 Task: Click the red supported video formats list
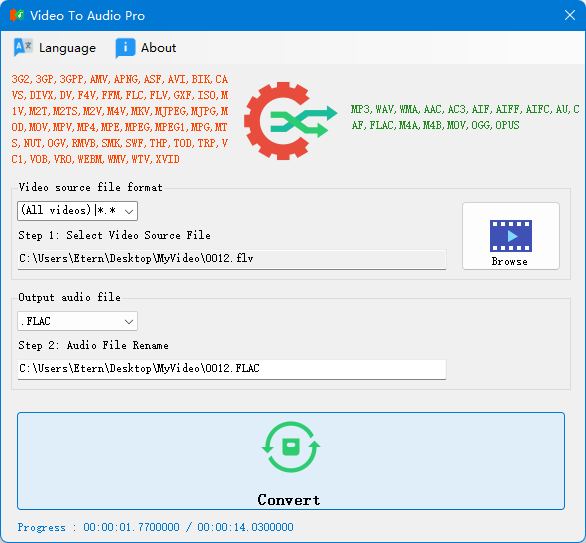pos(120,119)
